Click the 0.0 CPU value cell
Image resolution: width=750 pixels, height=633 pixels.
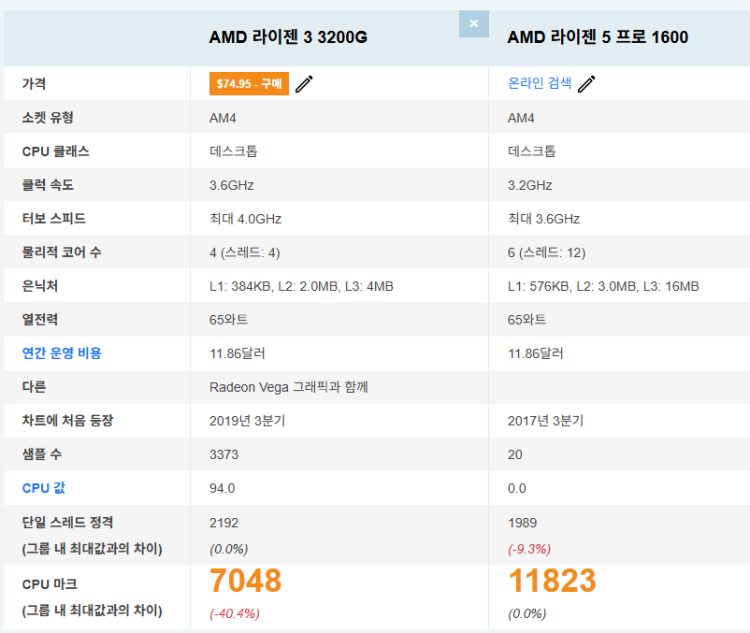pyautogui.click(x=517, y=489)
